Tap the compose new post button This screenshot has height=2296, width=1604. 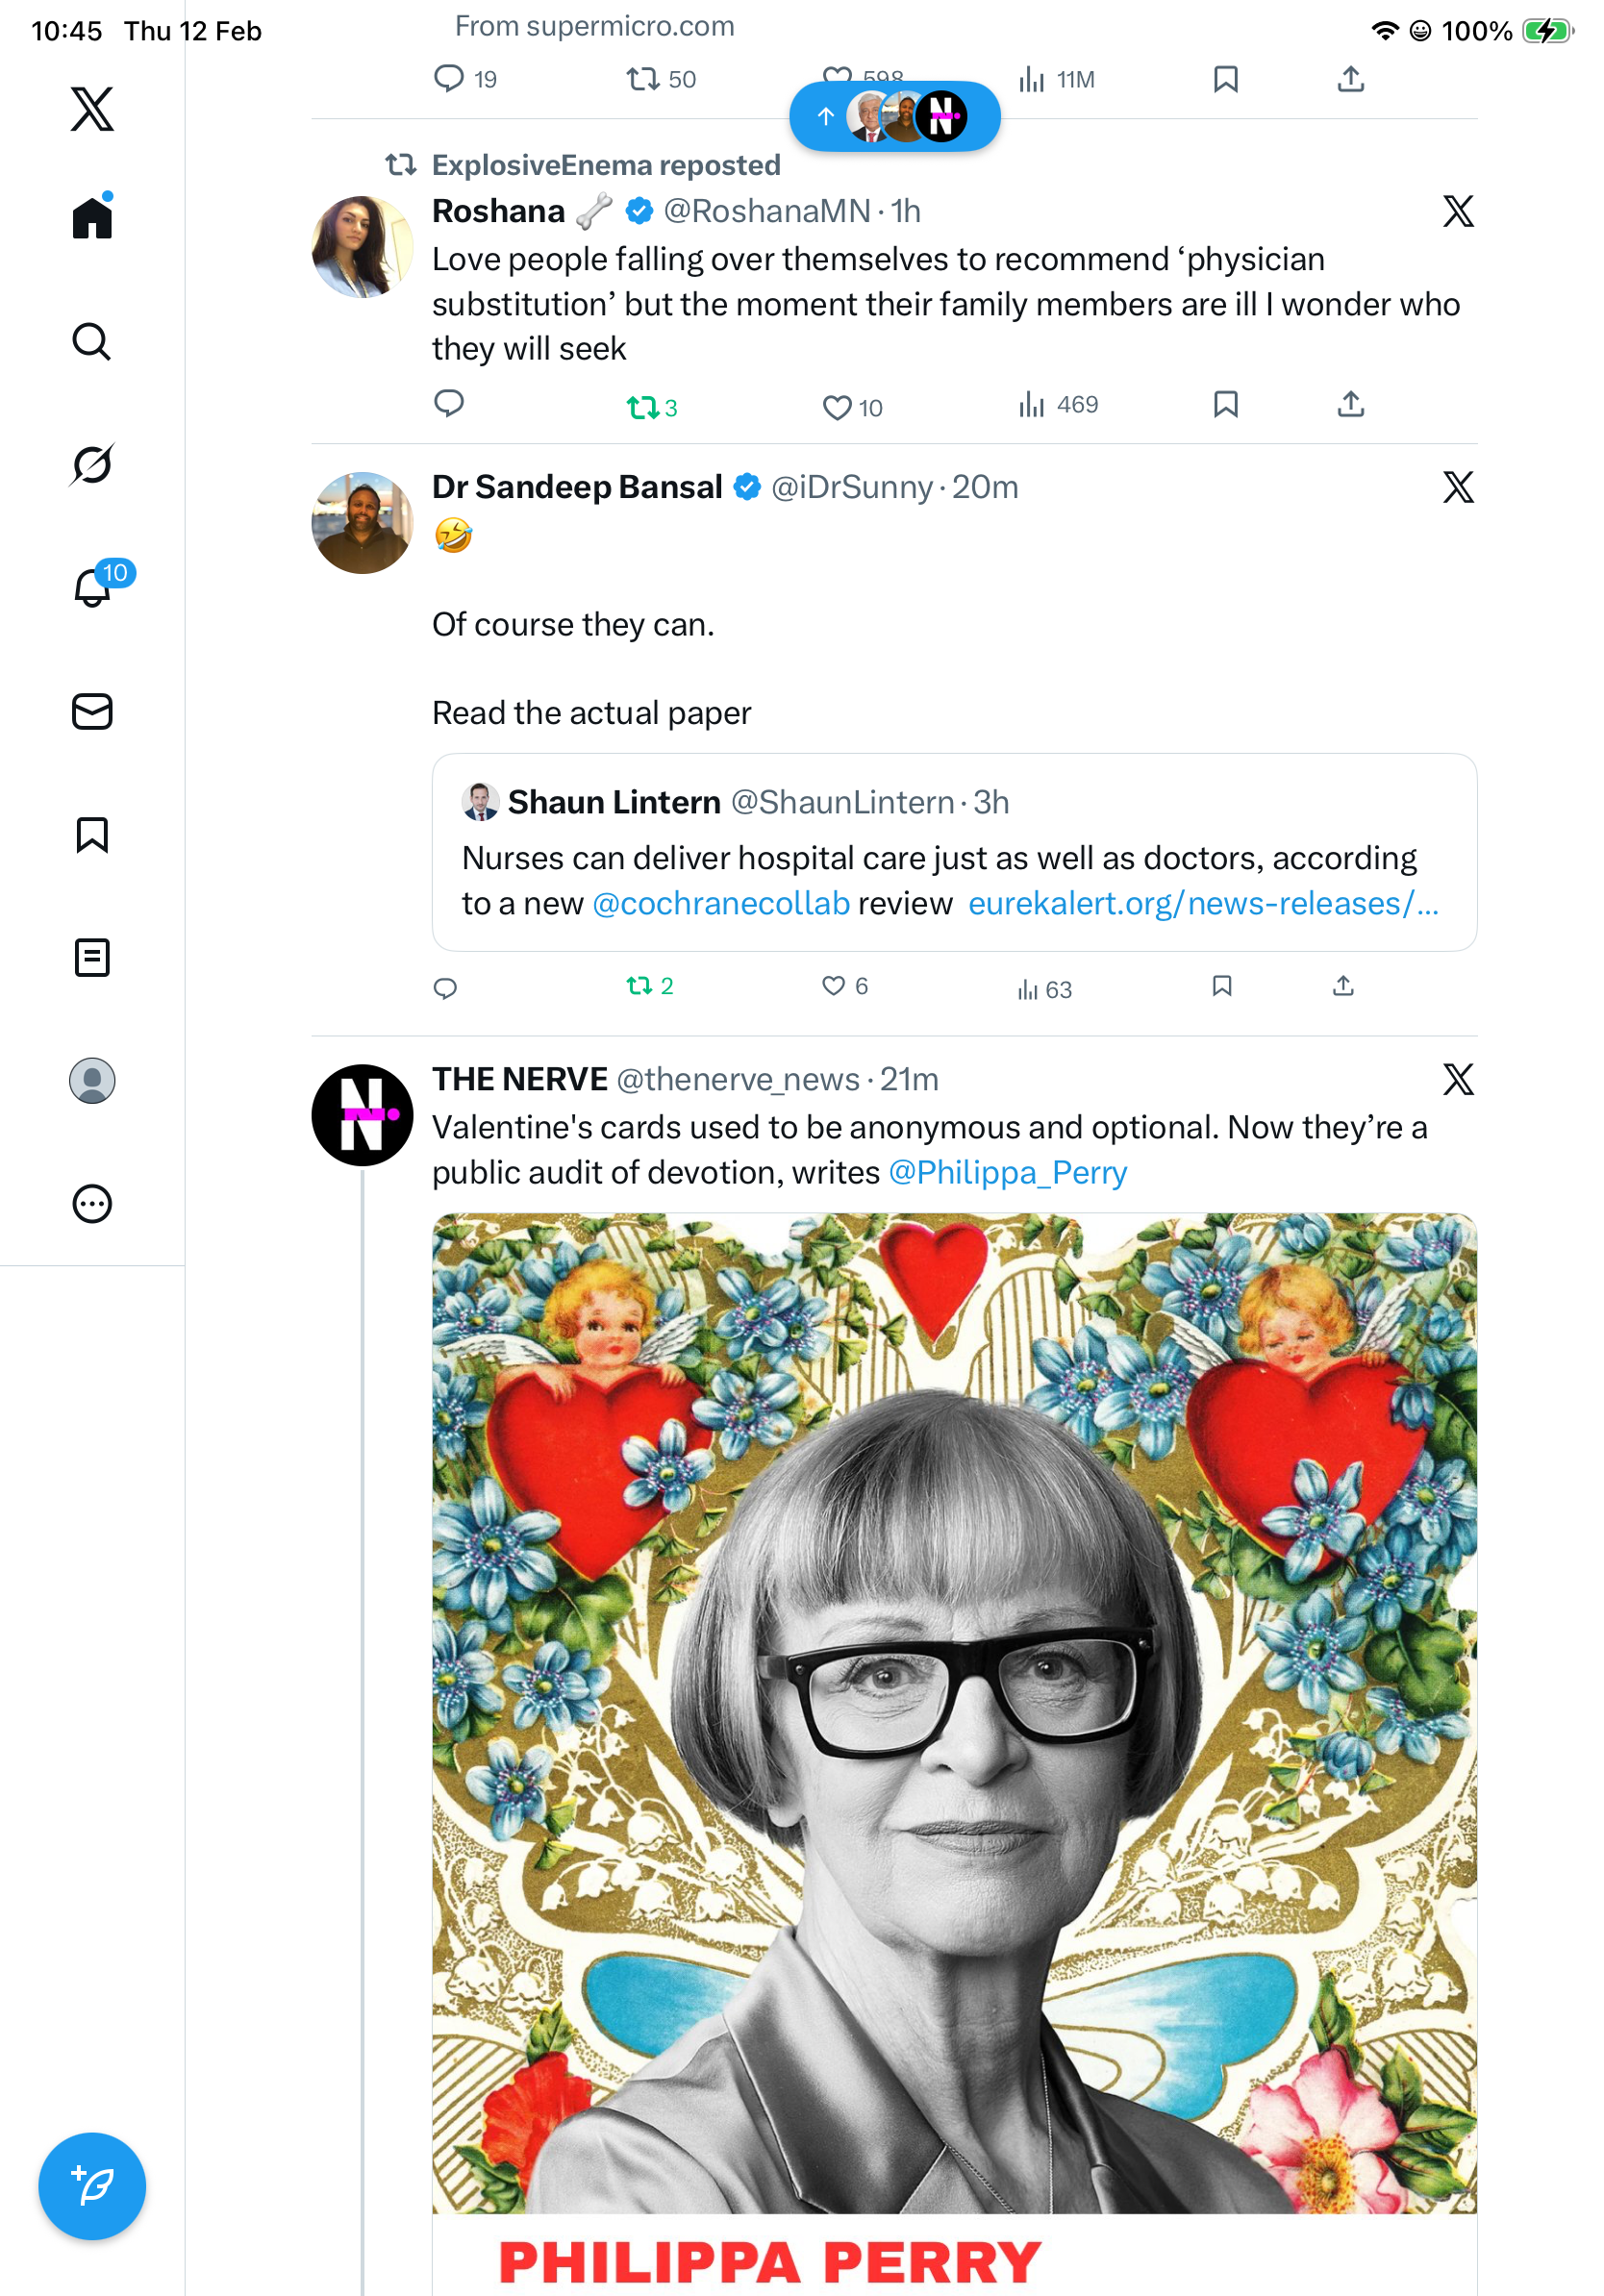(x=92, y=2185)
